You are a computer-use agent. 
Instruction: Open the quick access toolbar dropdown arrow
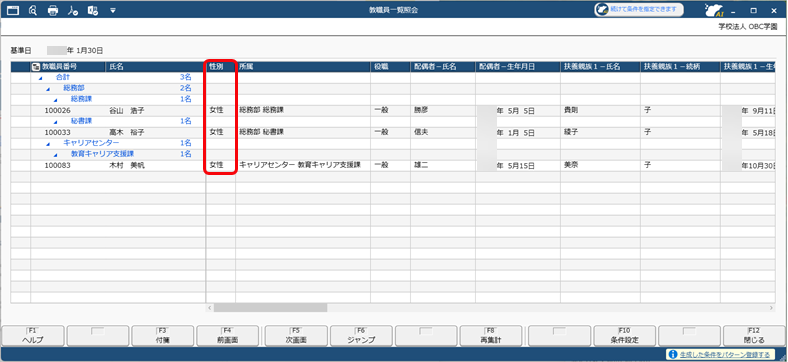point(113,10)
